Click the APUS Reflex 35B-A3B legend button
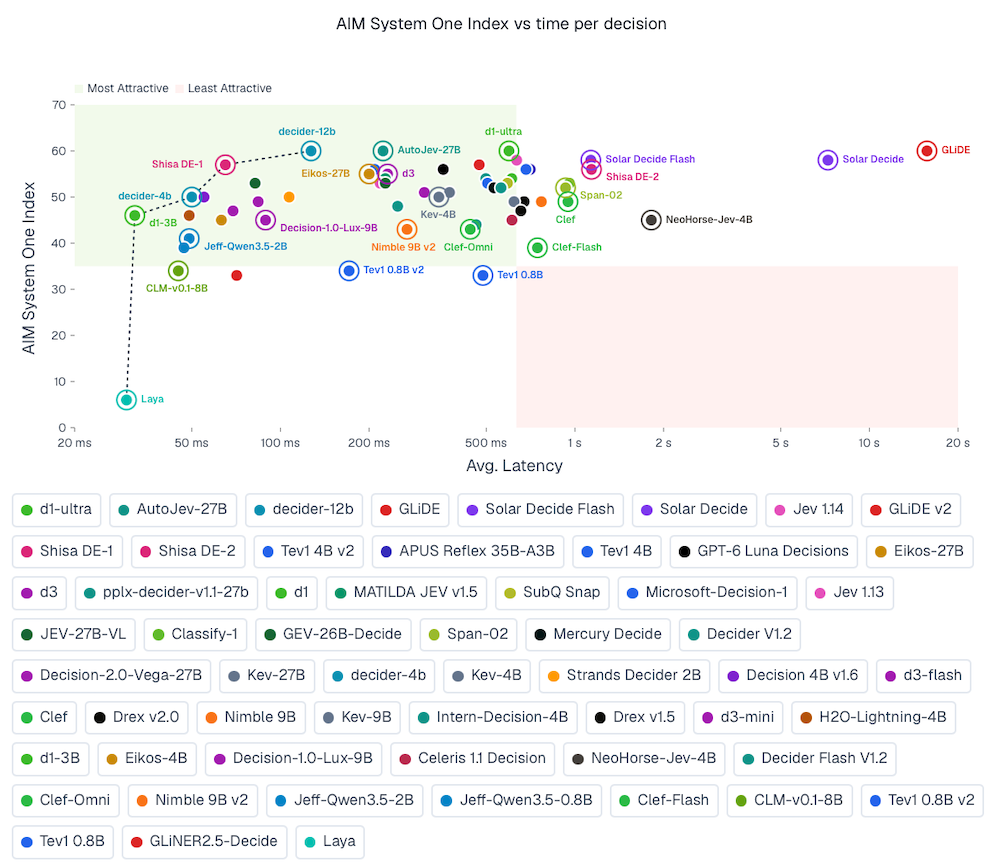Screen dimensions: 1000x862 click(x=467, y=551)
